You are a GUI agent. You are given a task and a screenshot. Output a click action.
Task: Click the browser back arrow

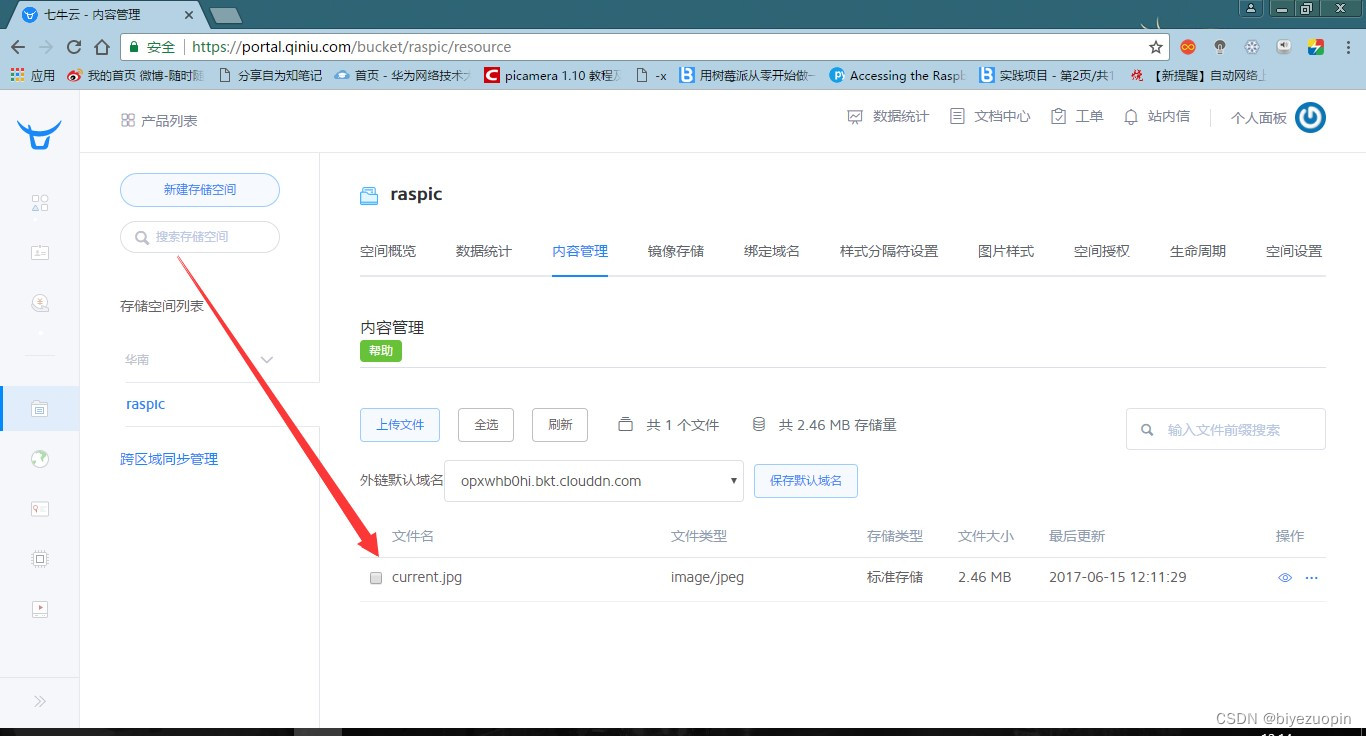click(18, 47)
